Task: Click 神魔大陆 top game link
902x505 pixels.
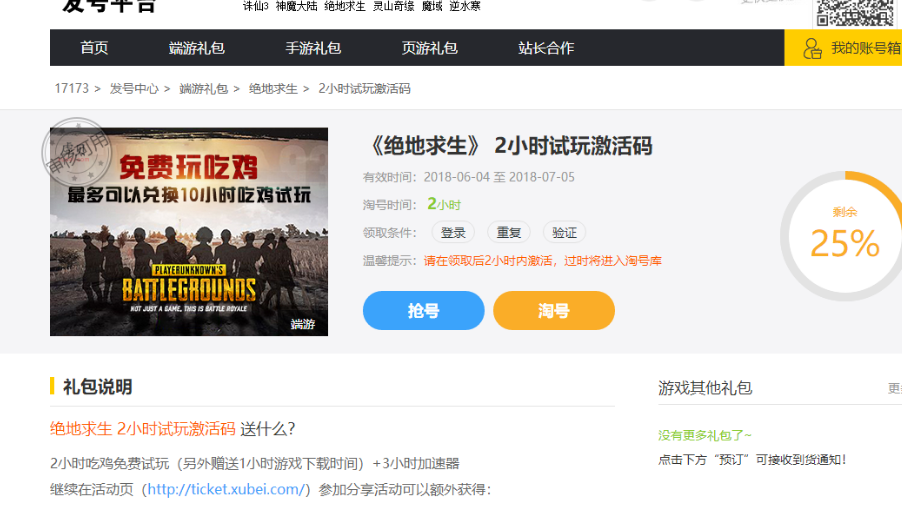Action: point(296,6)
